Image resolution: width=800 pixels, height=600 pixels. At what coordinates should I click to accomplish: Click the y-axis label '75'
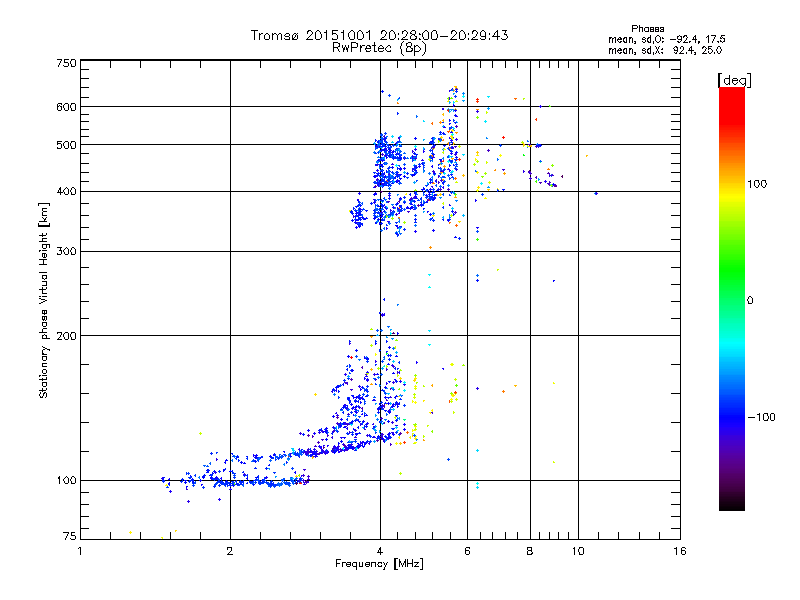tap(70, 536)
